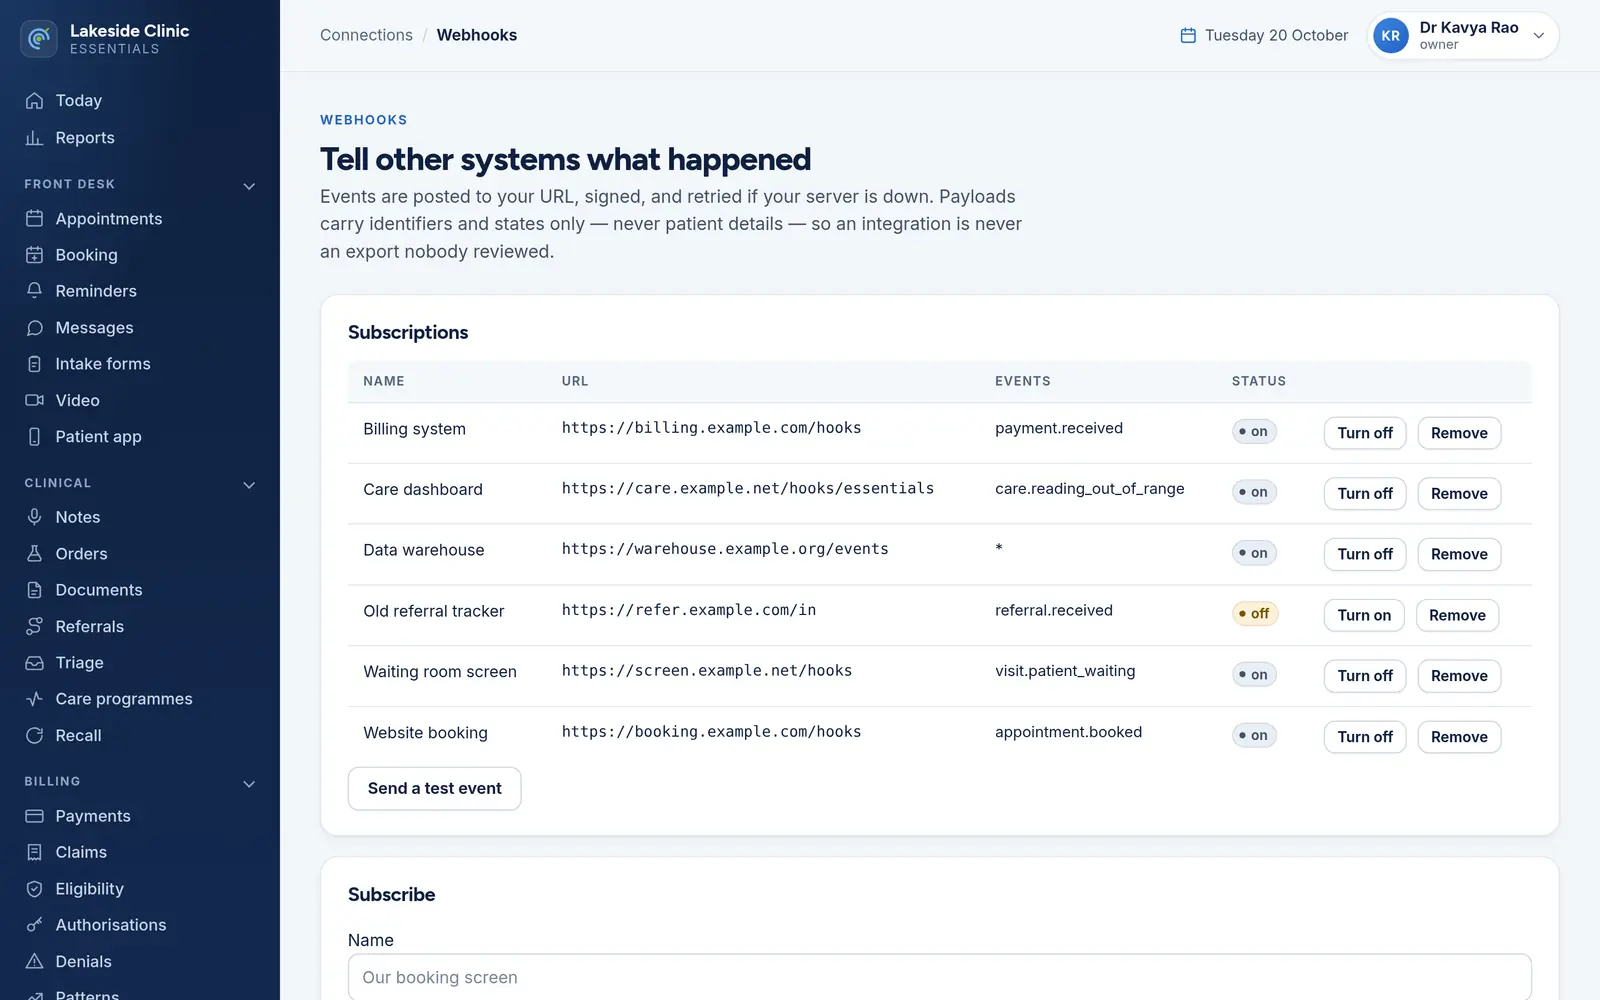
Task: Click the Referrals route icon
Action: (x=34, y=626)
